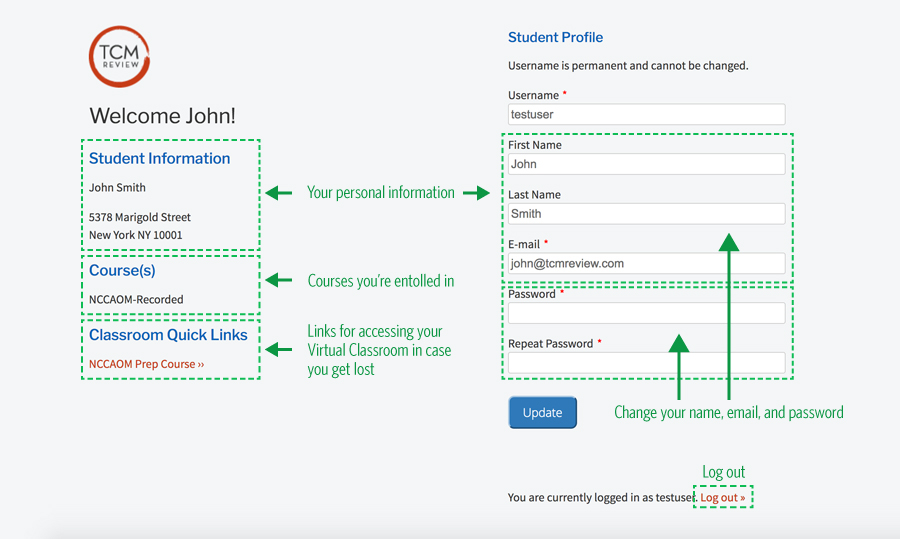The height and width of the screenshot is (539, 900).
Task: Click the NCCAOM-Recorded course text
Action: coord(136,299)
